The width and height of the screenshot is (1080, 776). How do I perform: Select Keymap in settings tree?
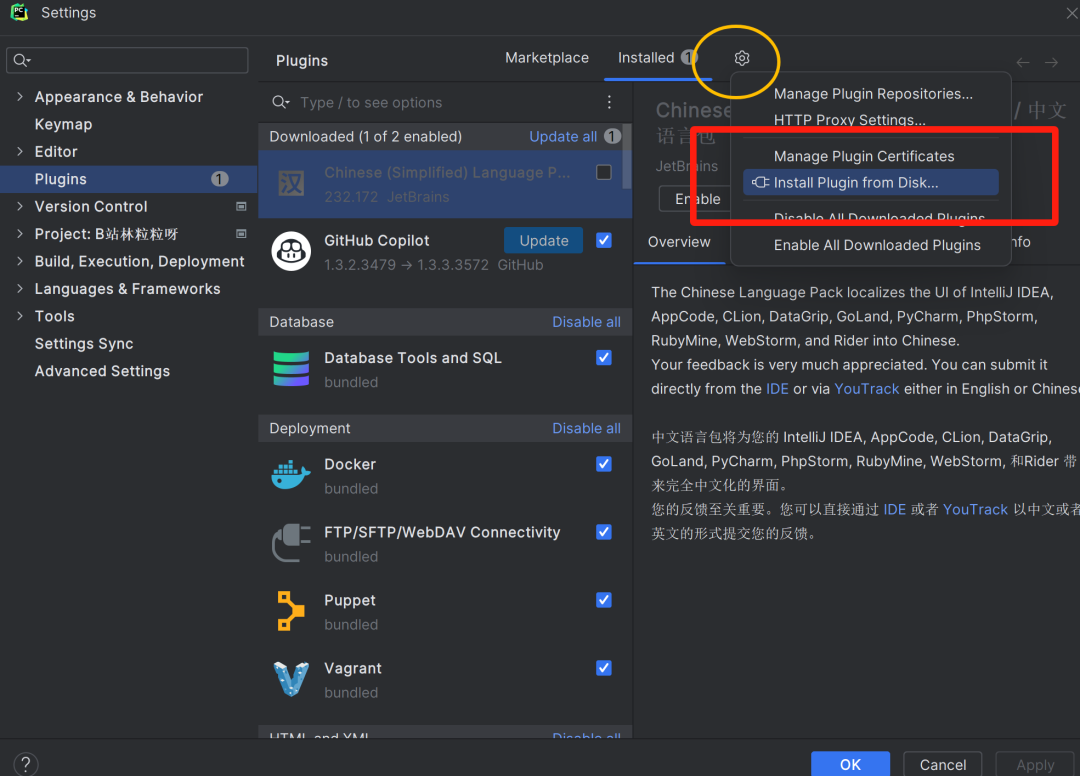coord(63,124)
